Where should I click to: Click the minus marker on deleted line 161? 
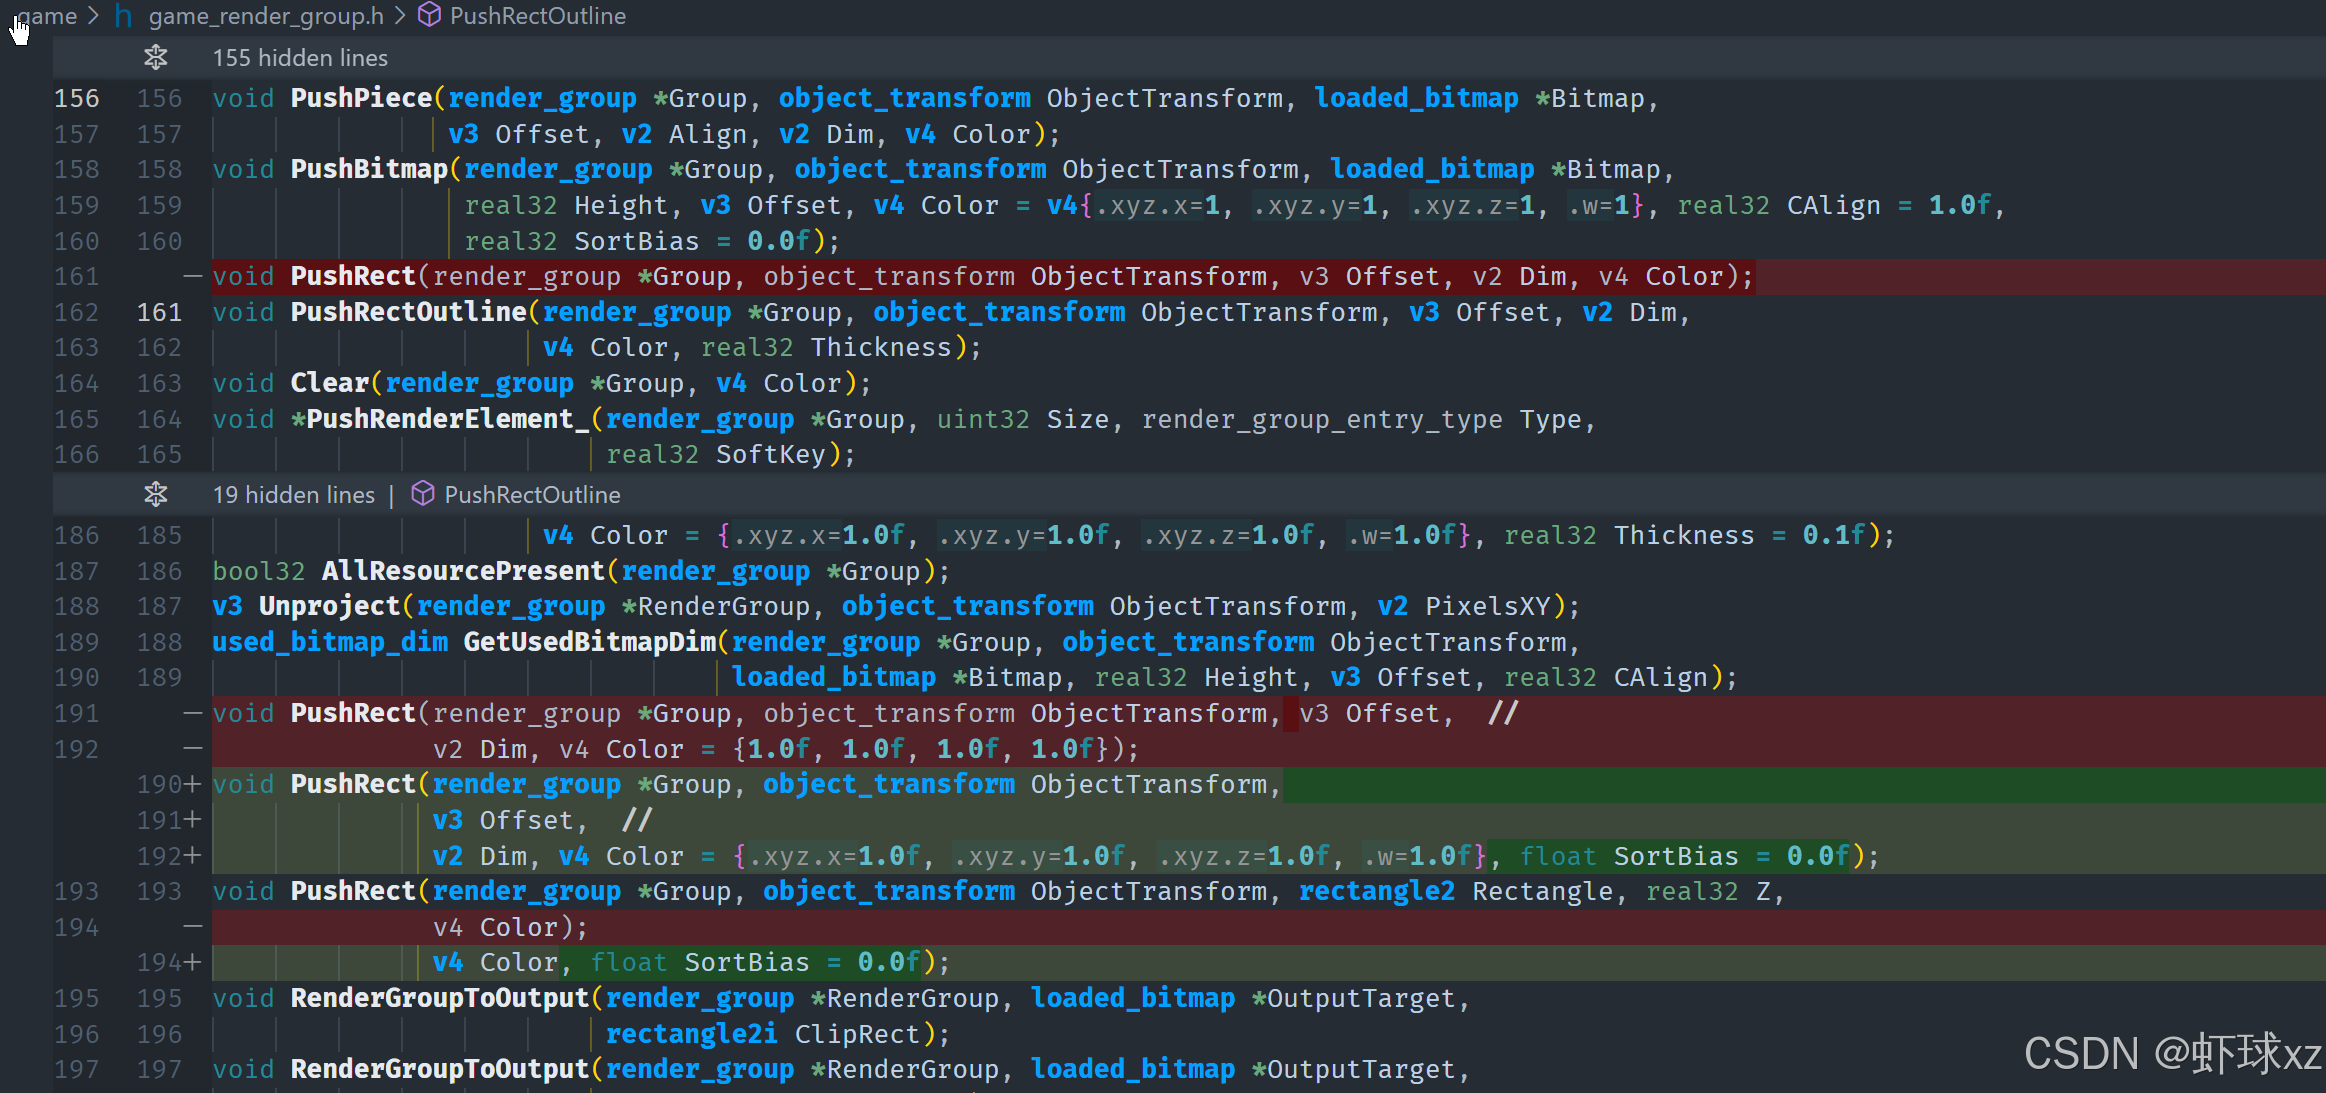click(193, 277)
